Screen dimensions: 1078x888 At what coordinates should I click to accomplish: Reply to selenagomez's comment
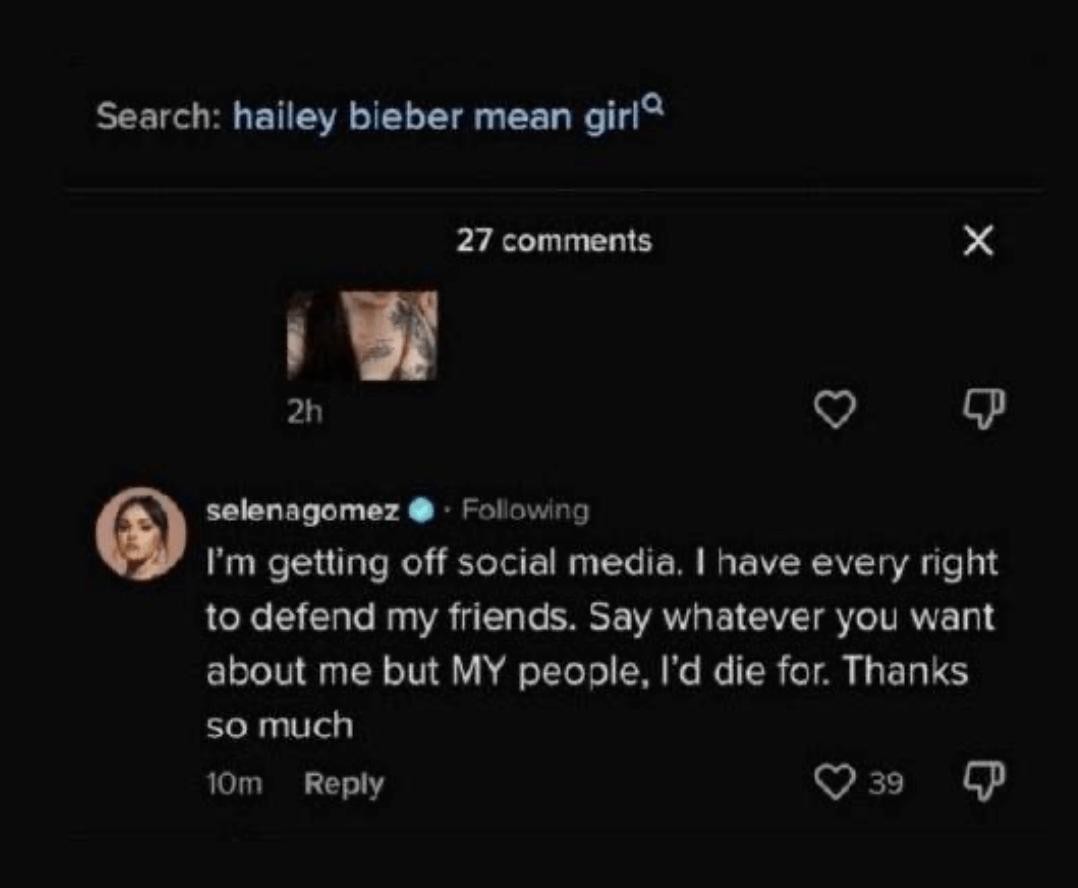[343, 784]
